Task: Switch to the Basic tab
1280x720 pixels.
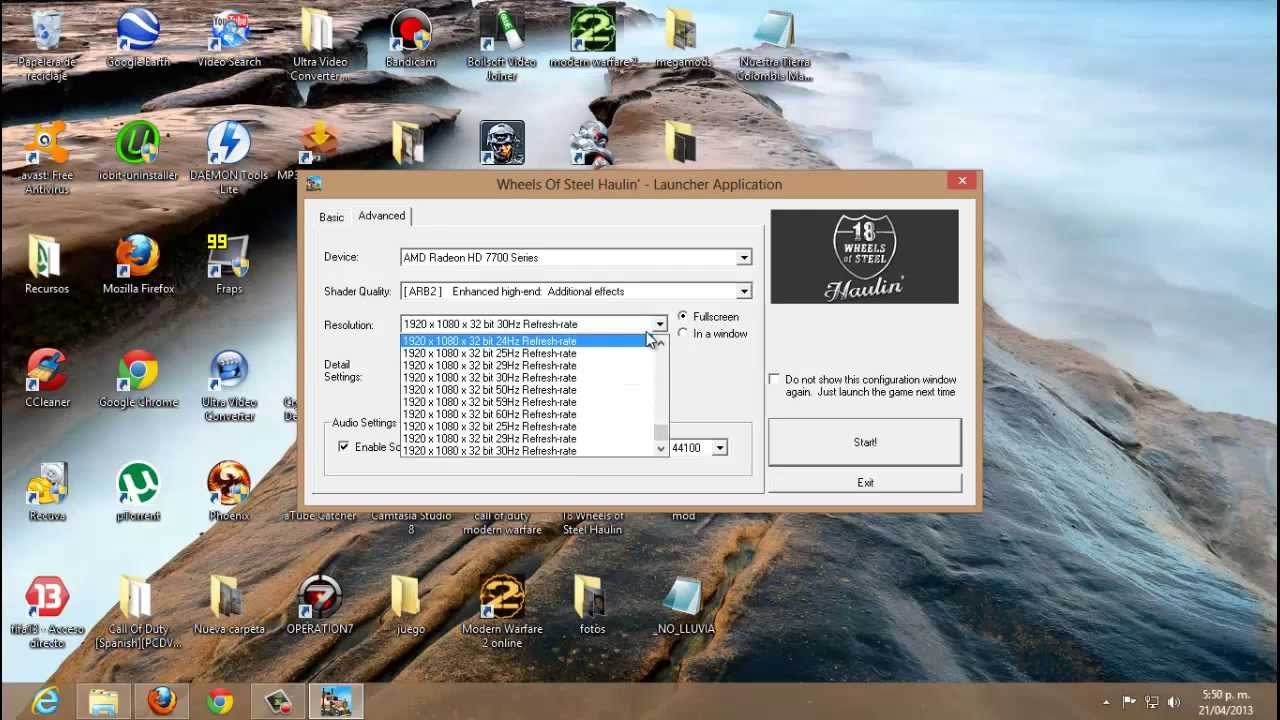Action: [x=331, y=217]
